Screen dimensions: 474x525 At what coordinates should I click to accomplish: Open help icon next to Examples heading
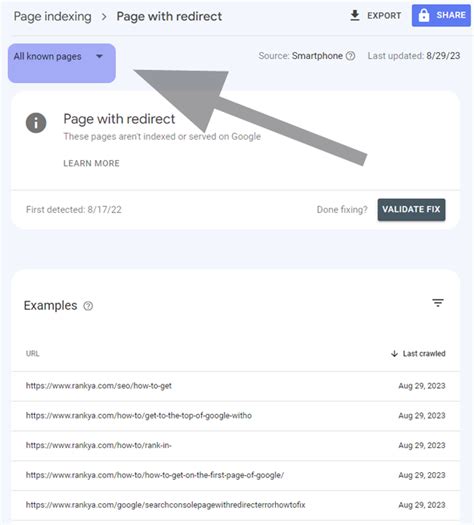[x=88, y=306]
